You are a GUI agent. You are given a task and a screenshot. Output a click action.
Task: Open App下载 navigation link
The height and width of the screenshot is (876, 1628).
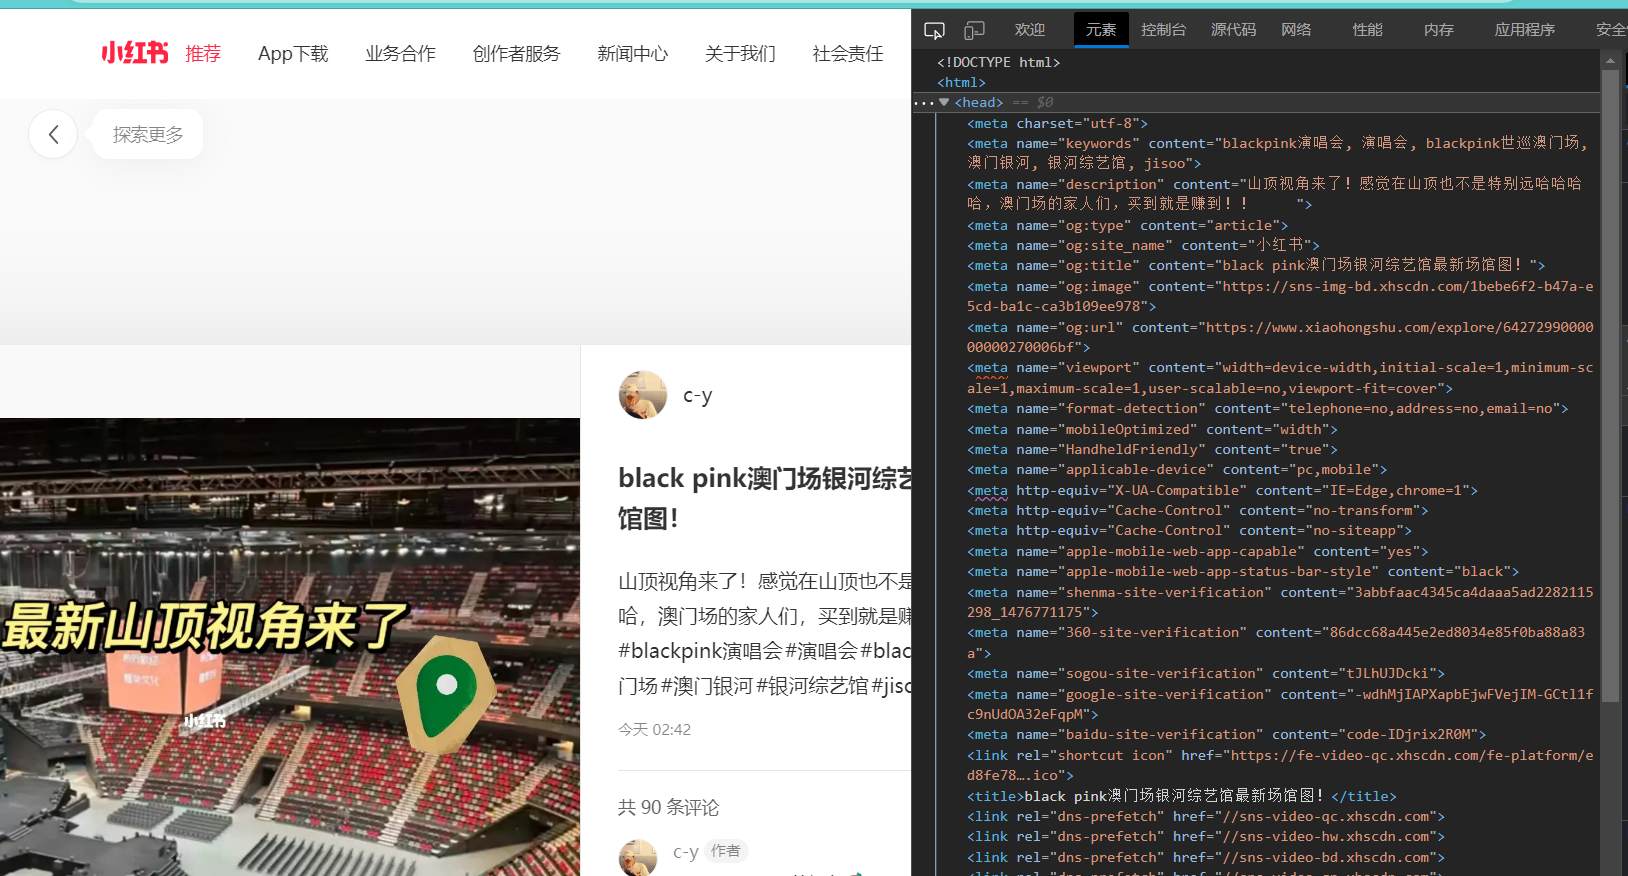293,53
